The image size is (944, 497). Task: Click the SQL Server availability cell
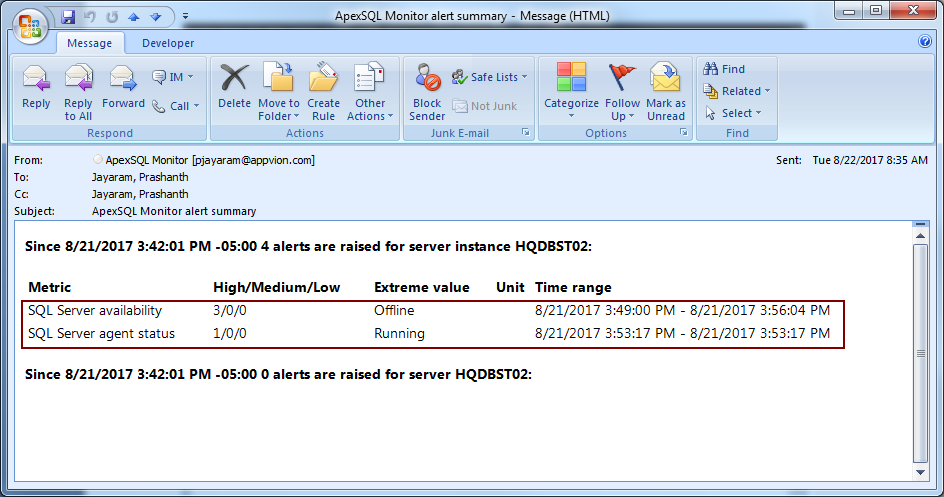(x=95, y=310)
